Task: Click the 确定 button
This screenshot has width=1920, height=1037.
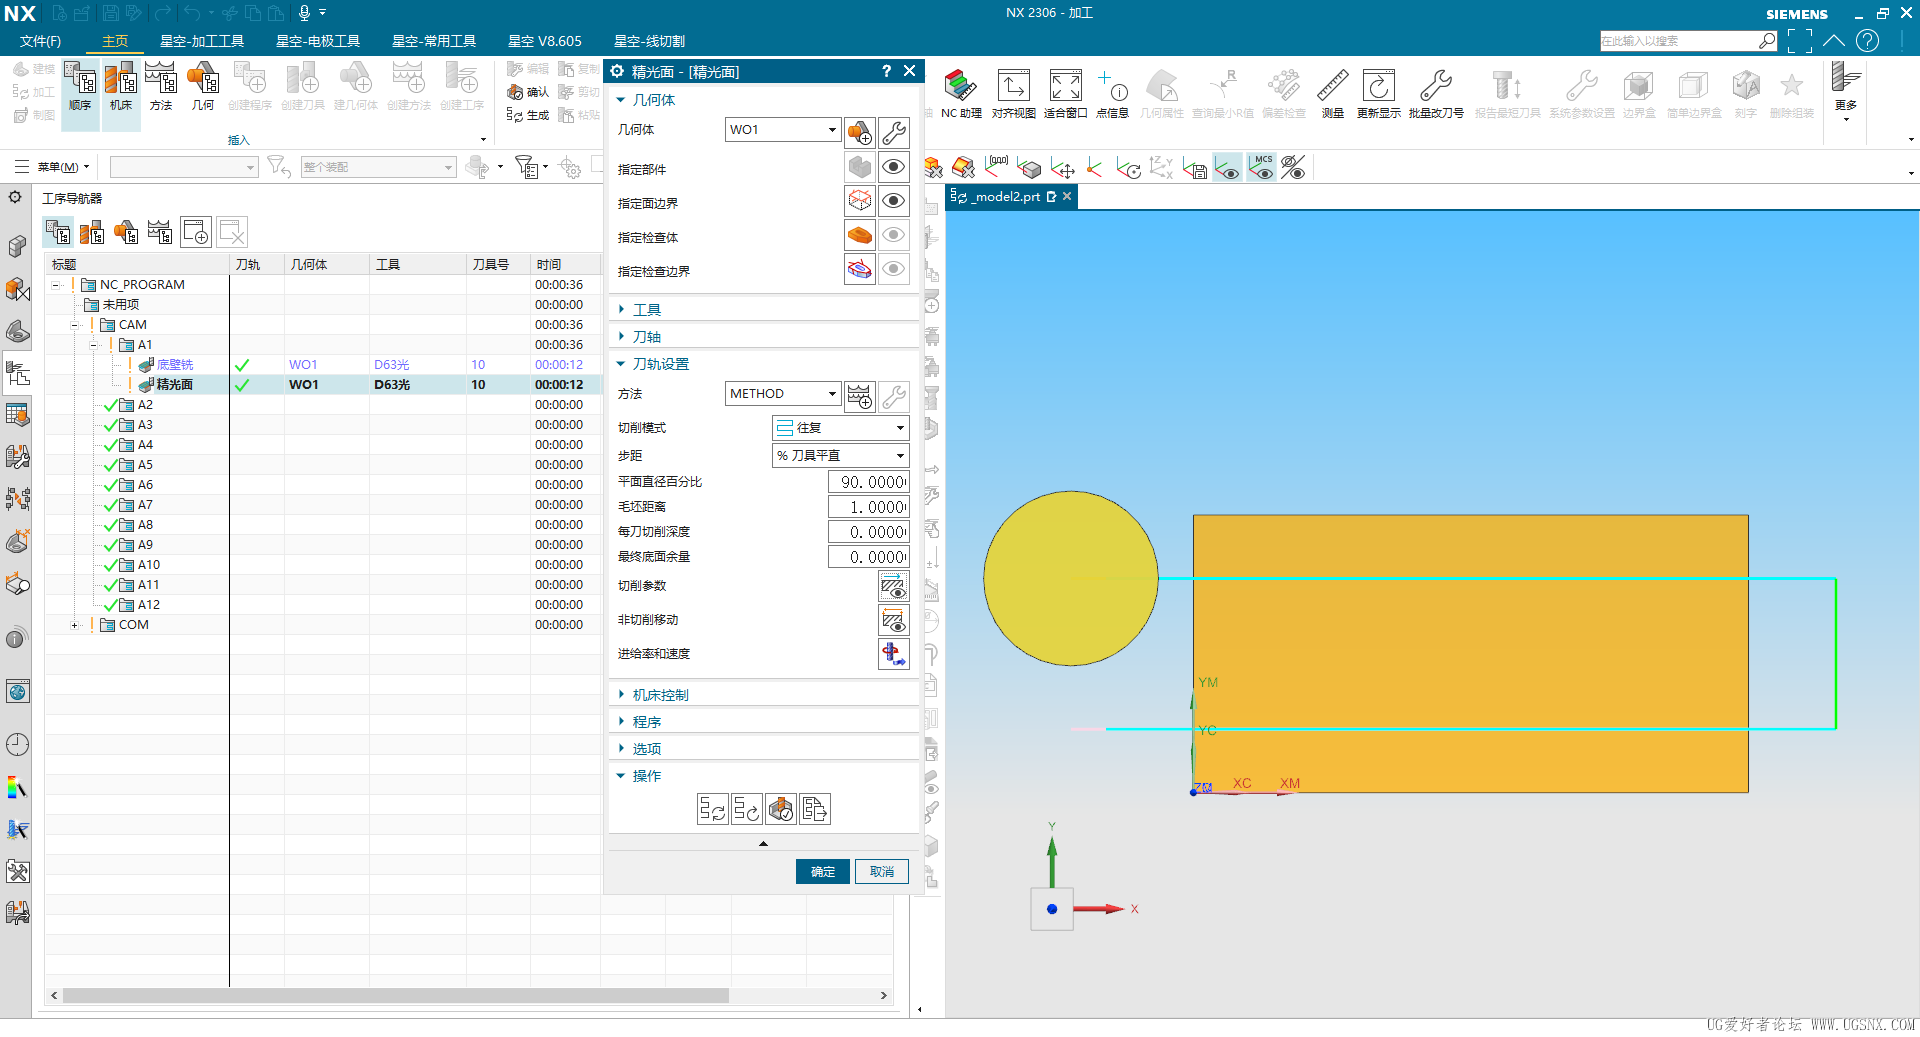Action: [x=822, y=872]
